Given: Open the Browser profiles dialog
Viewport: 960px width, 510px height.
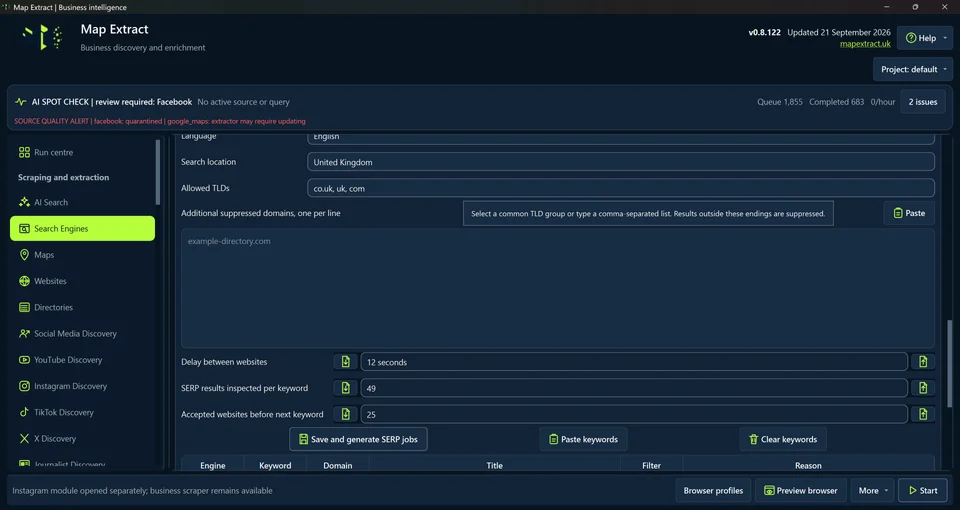Looking at the screenshot, I should click(x=713, y=490).
